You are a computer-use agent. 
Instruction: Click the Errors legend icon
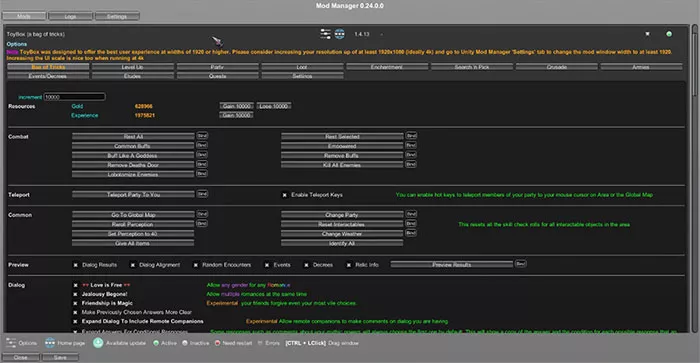click(260, 343)
